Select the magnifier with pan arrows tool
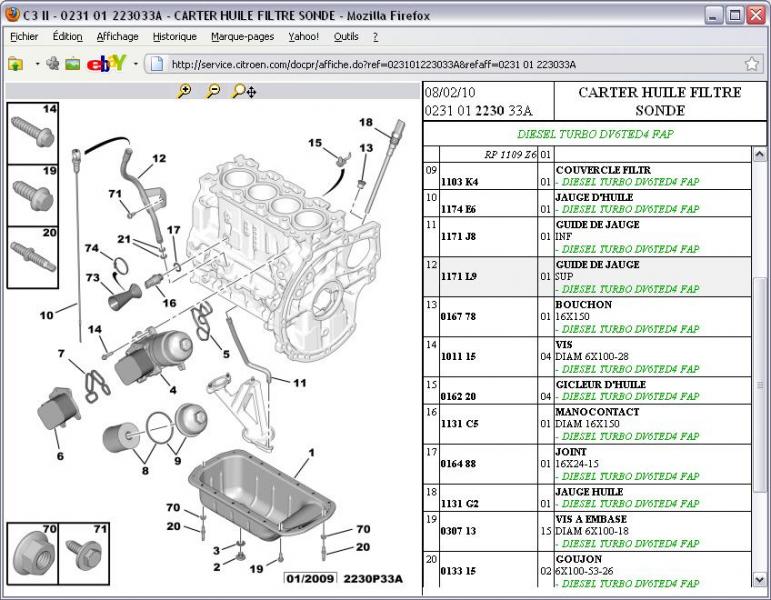Screen dimensions: 771x600 point(244,91)
